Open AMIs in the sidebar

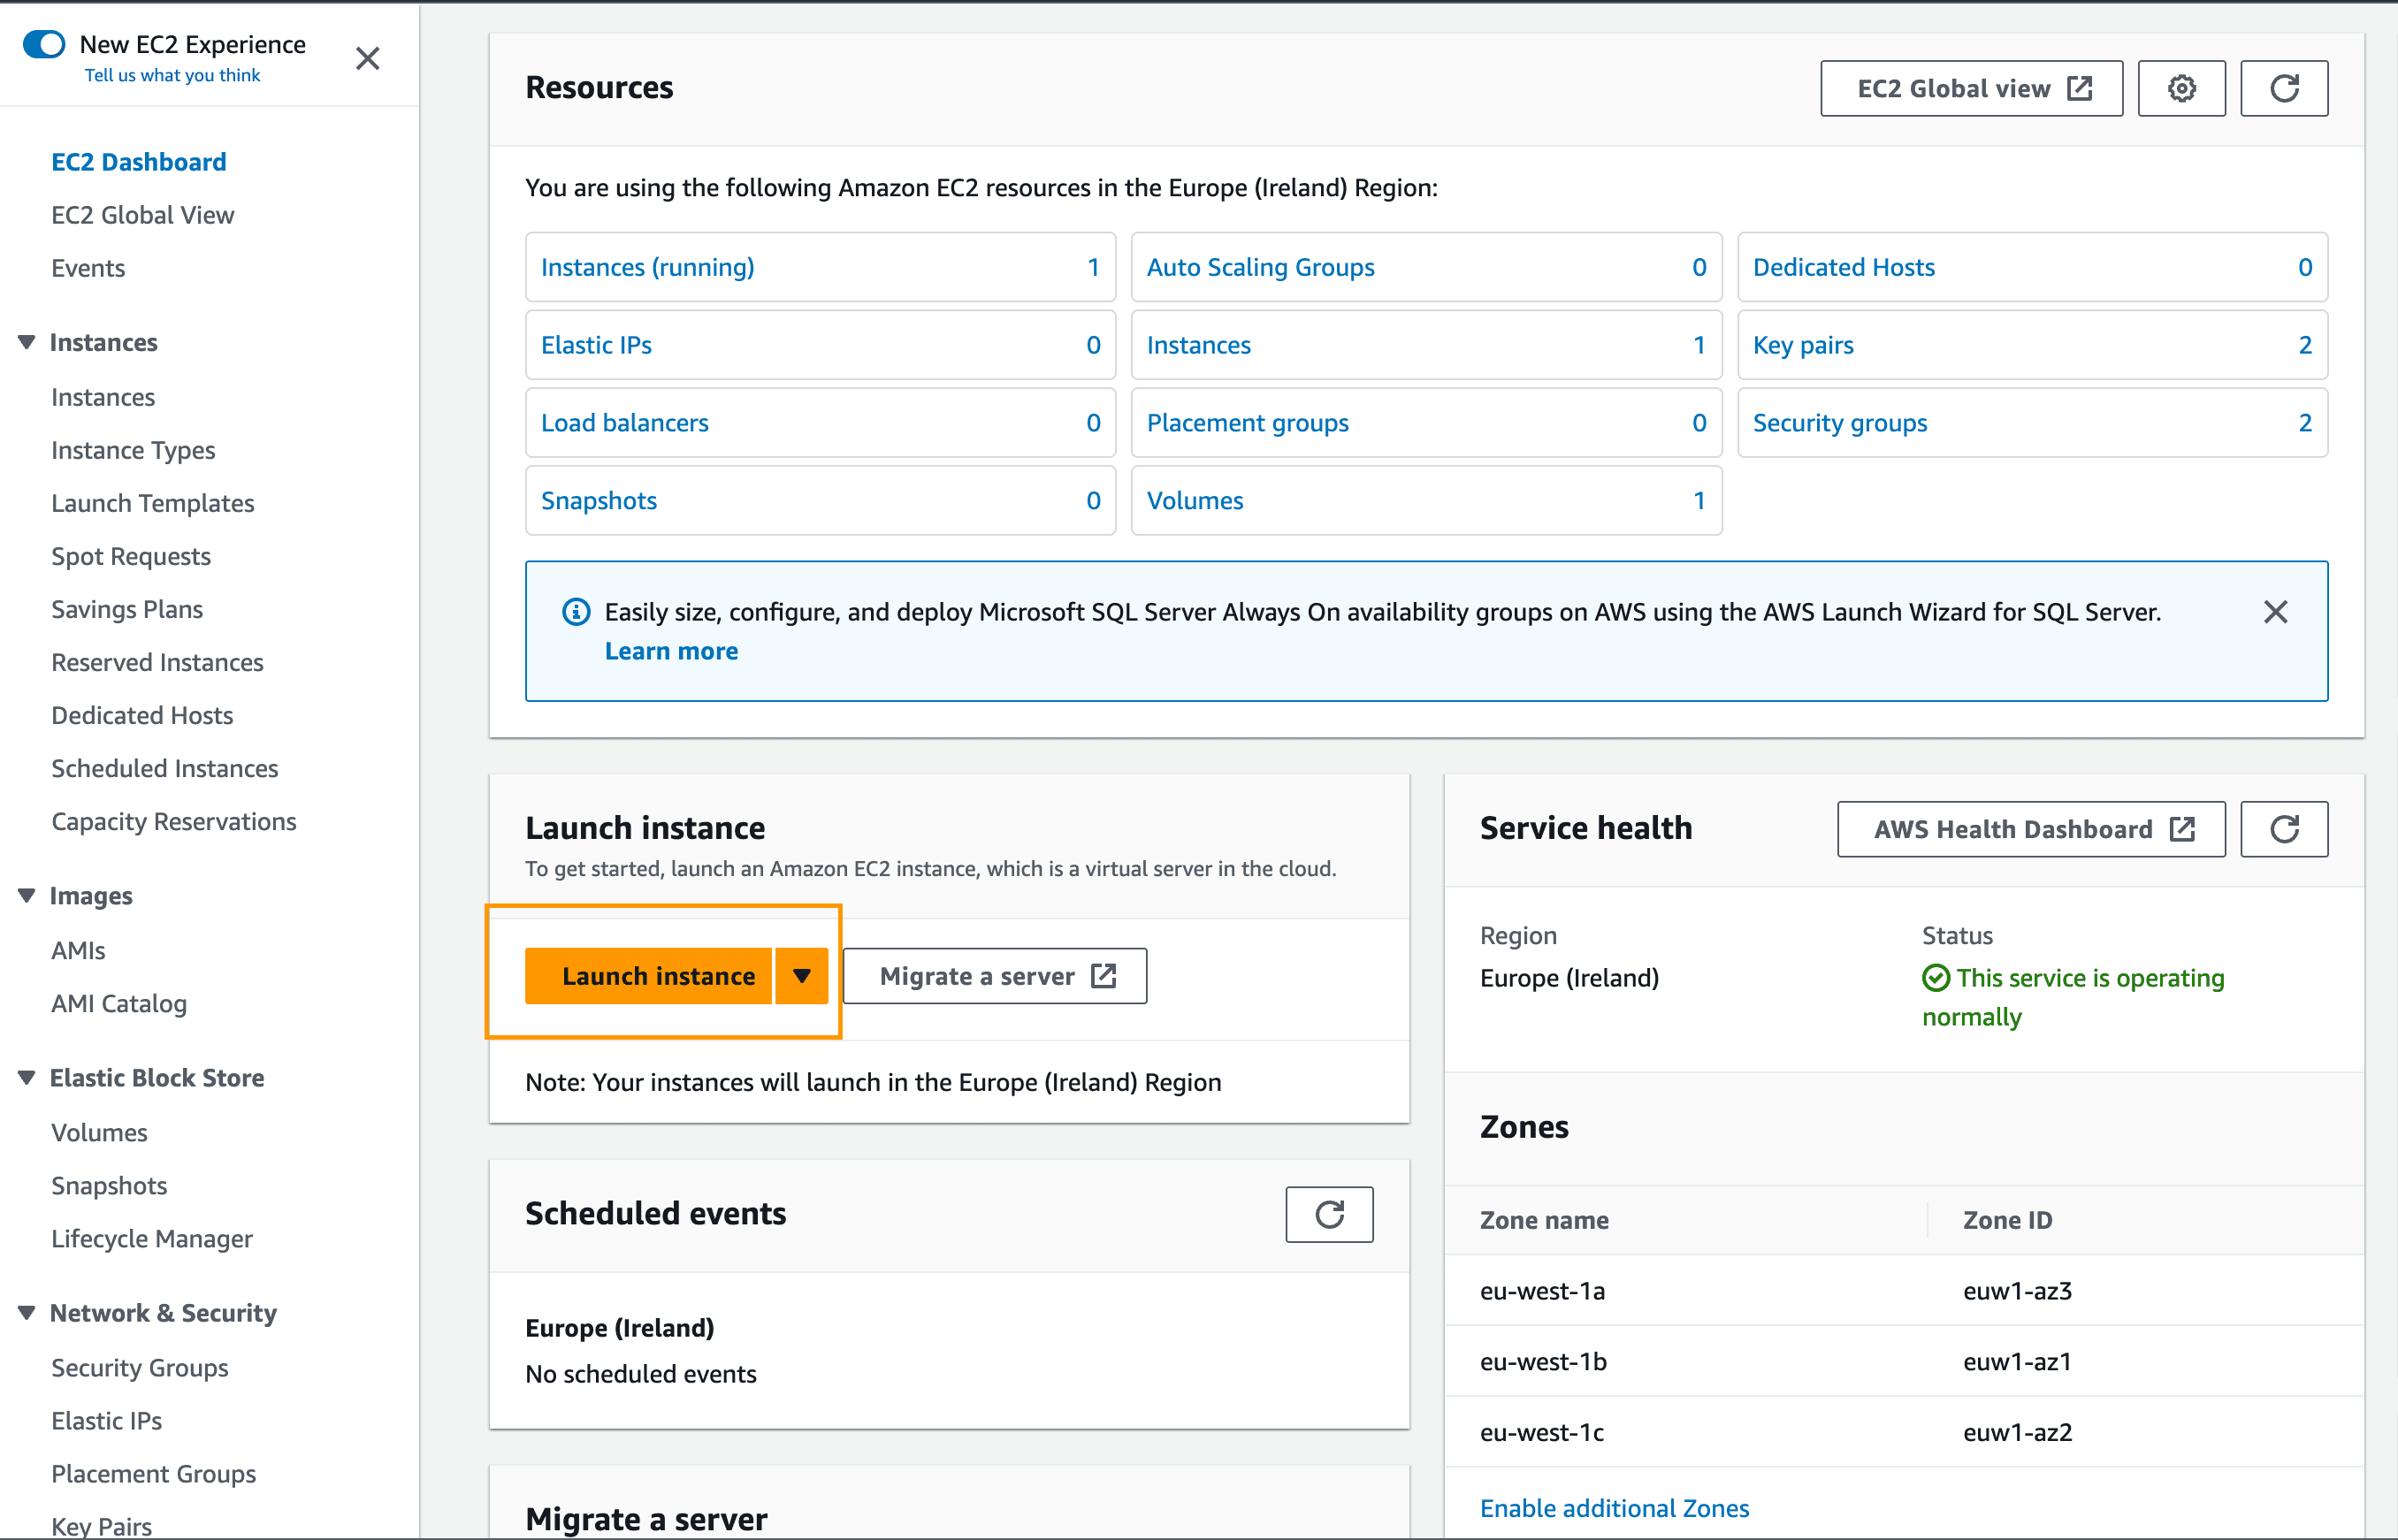[78, 950]
